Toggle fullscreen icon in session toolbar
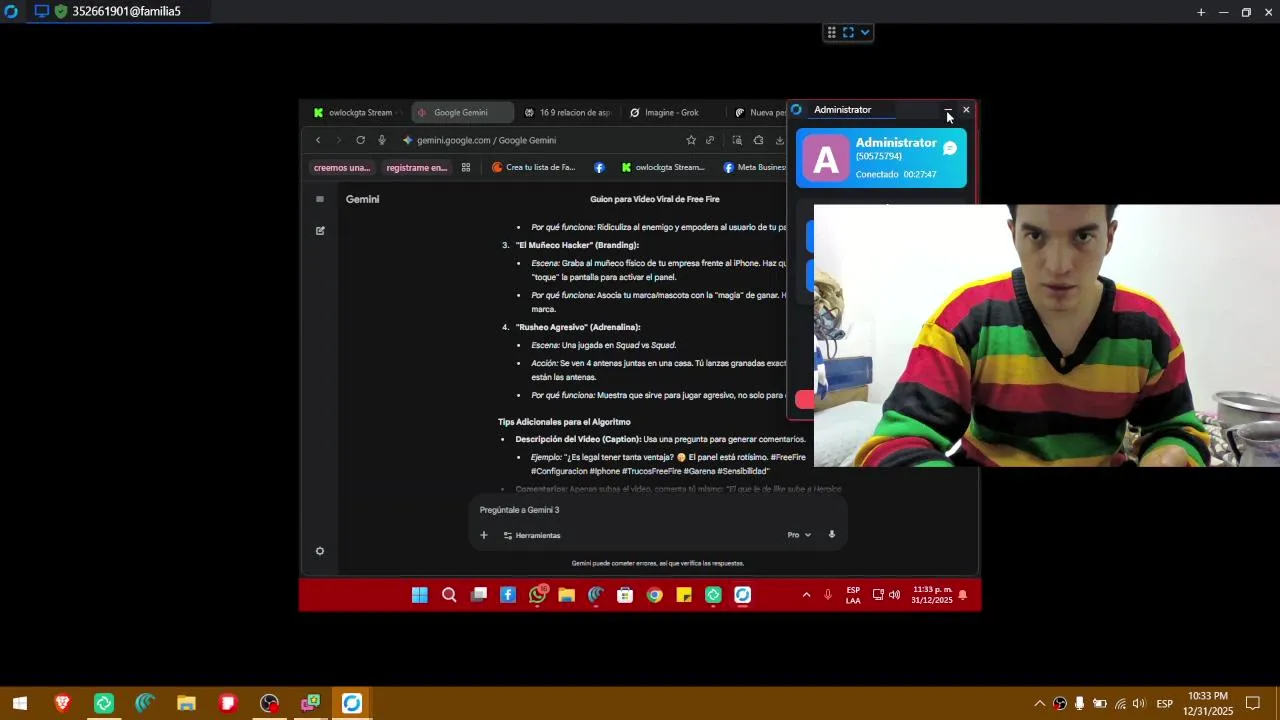This screenshot has width=1280, height=720. click(x=848, y=32)
